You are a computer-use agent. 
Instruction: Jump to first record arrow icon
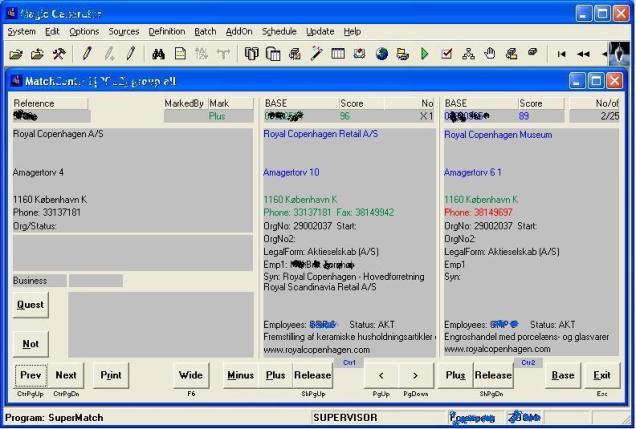(561, 54)
